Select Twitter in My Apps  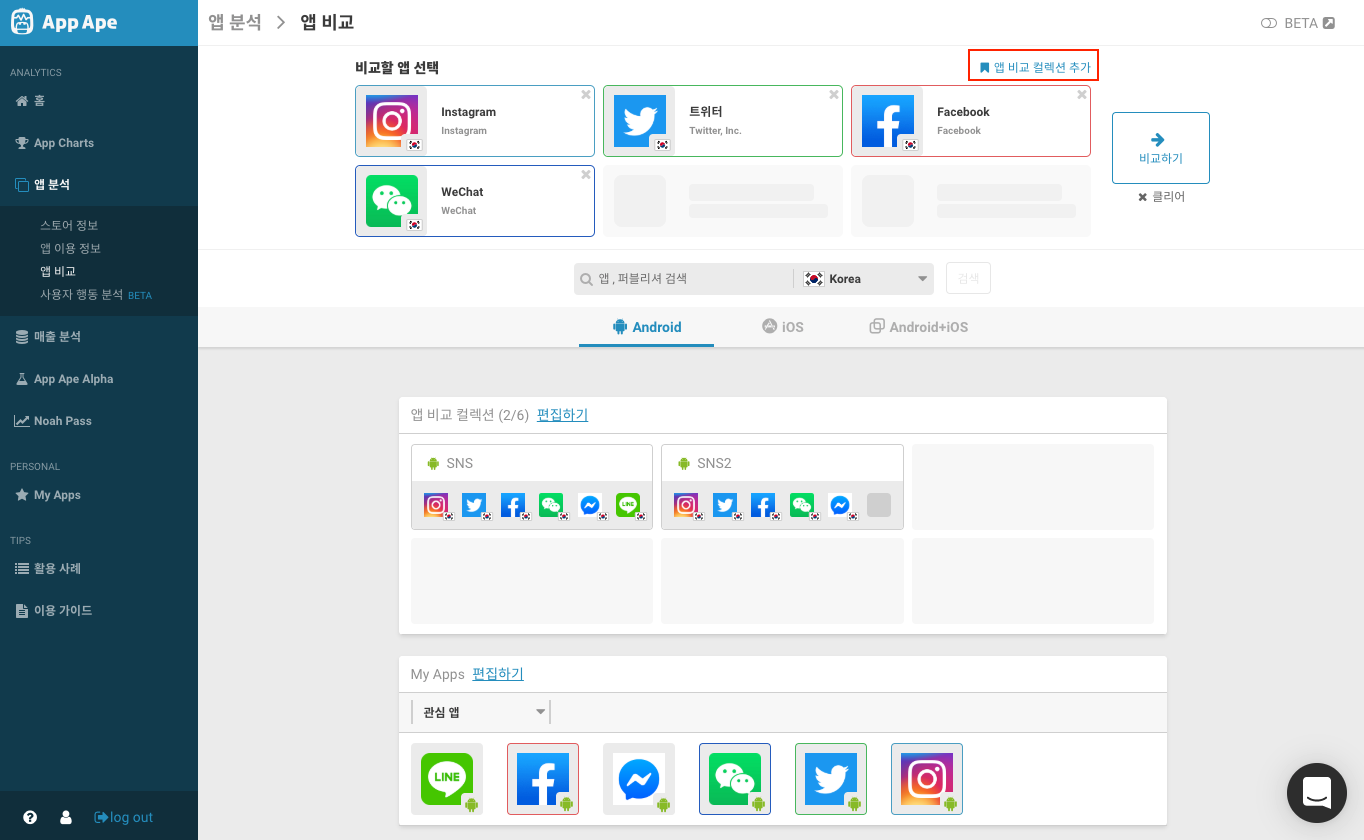click(831, 779)
